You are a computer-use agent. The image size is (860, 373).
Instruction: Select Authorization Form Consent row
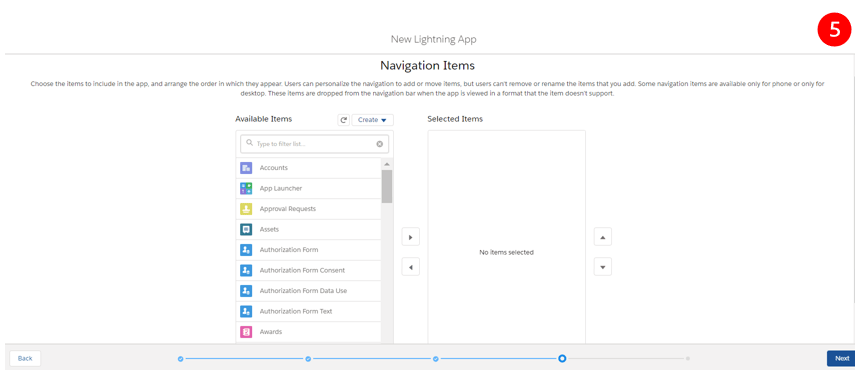(x=309, y=270)
